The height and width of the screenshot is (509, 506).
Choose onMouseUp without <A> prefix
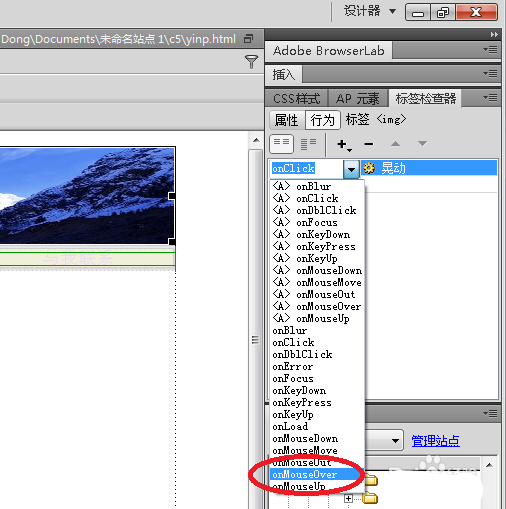(317, 486)
